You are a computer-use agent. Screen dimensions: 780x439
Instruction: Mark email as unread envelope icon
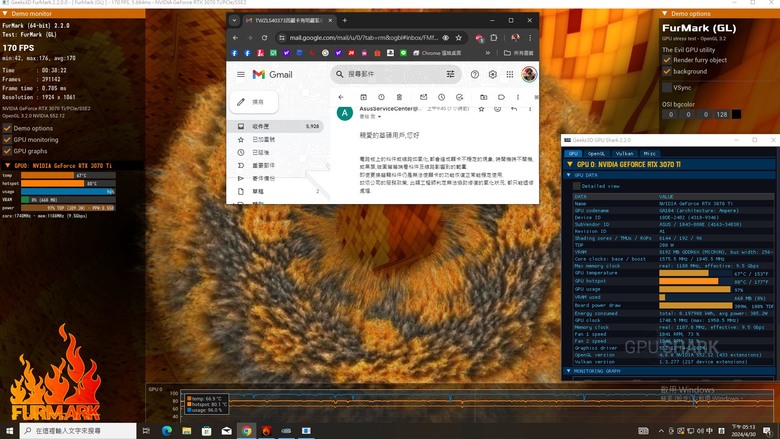(x=423, y=97)
